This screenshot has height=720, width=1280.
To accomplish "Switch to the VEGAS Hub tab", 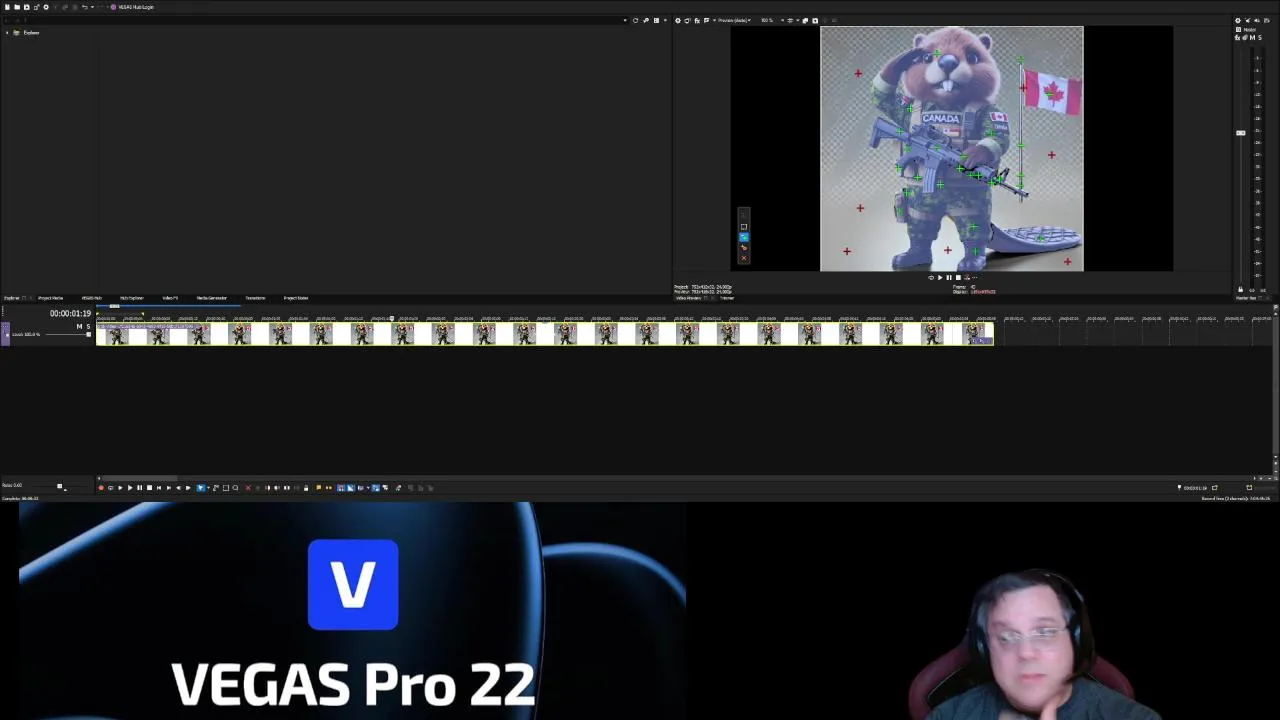I will pyautogui.click(x=91, y=298).
